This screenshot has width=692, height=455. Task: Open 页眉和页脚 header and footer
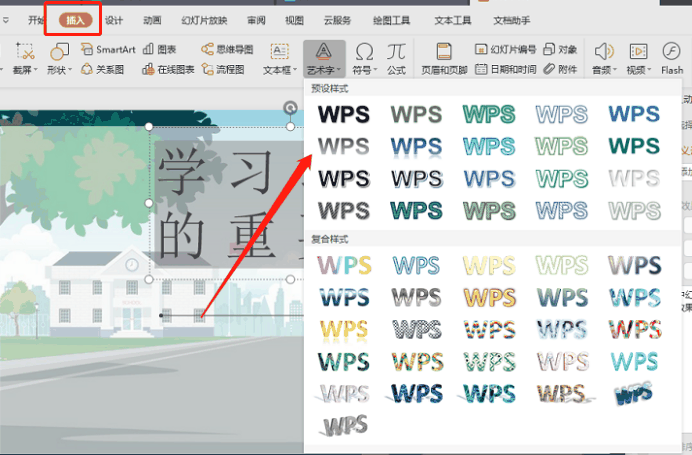pos(444,58)
